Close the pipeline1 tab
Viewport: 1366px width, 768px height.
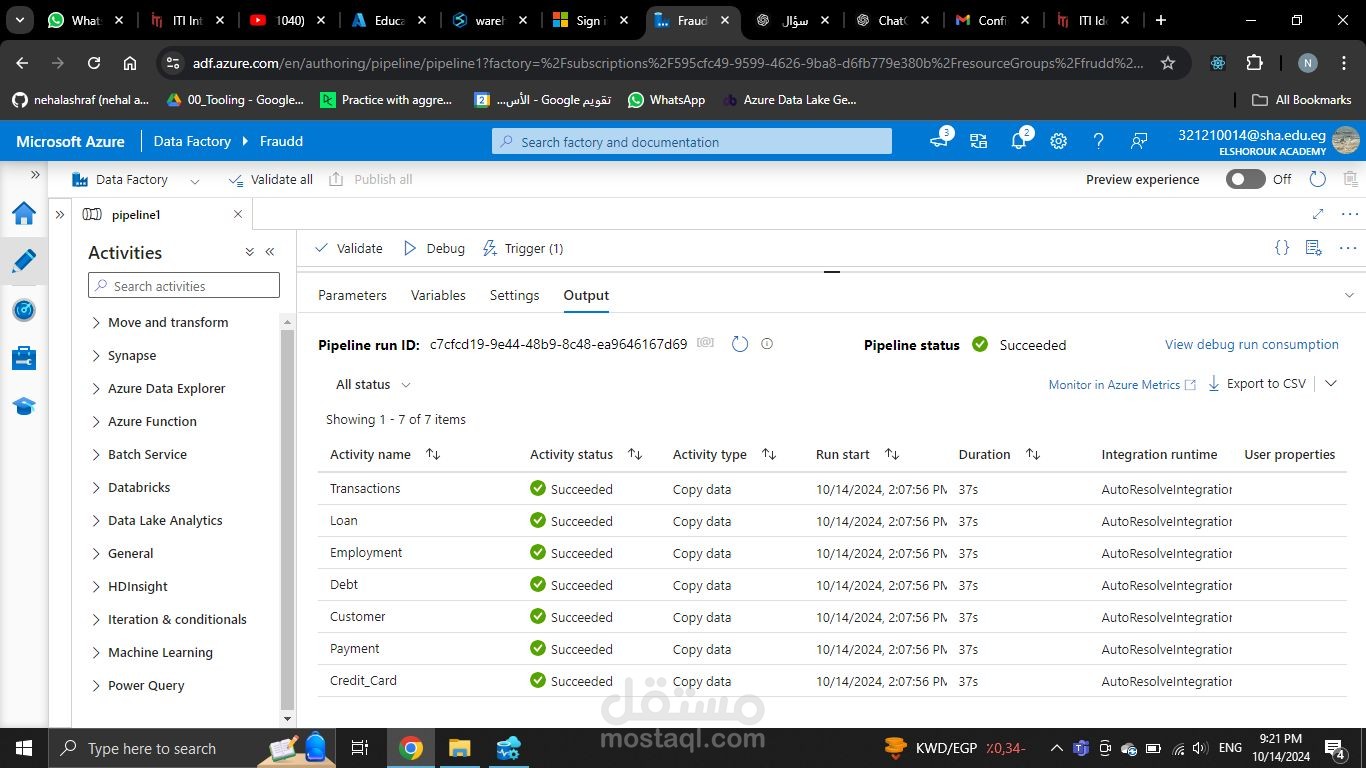(x=238, y=214)
